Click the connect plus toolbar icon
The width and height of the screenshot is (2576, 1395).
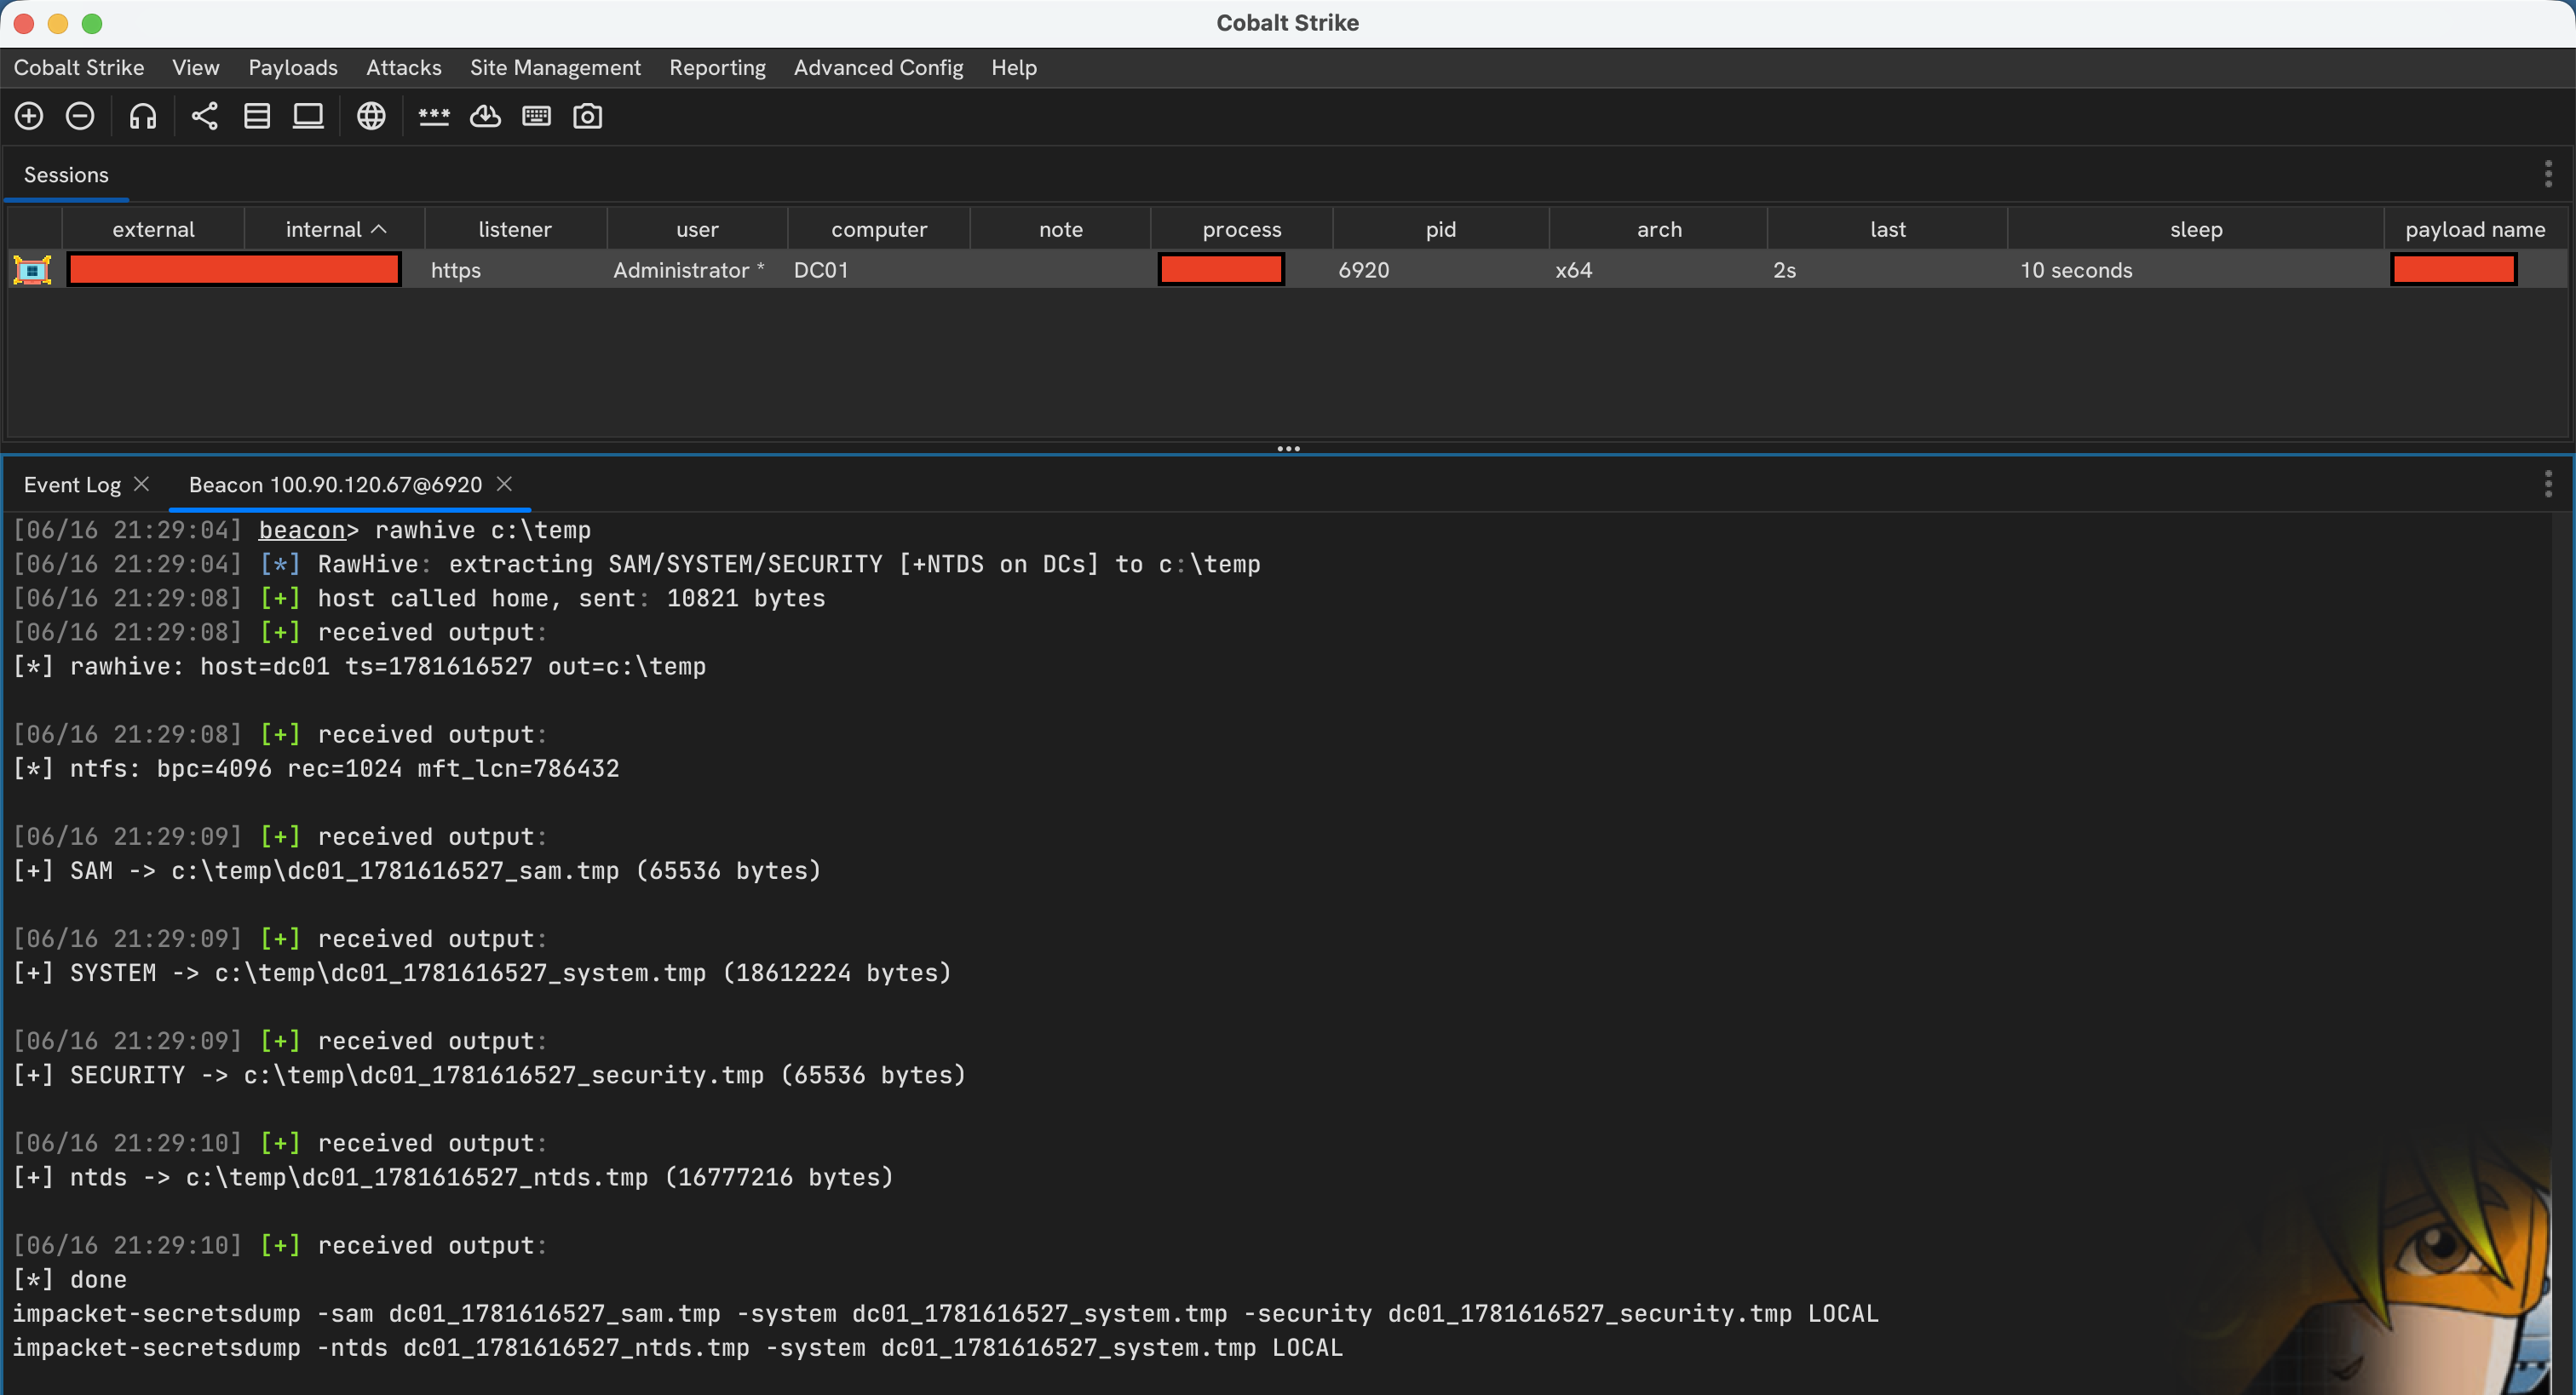(x=29, y=116)
